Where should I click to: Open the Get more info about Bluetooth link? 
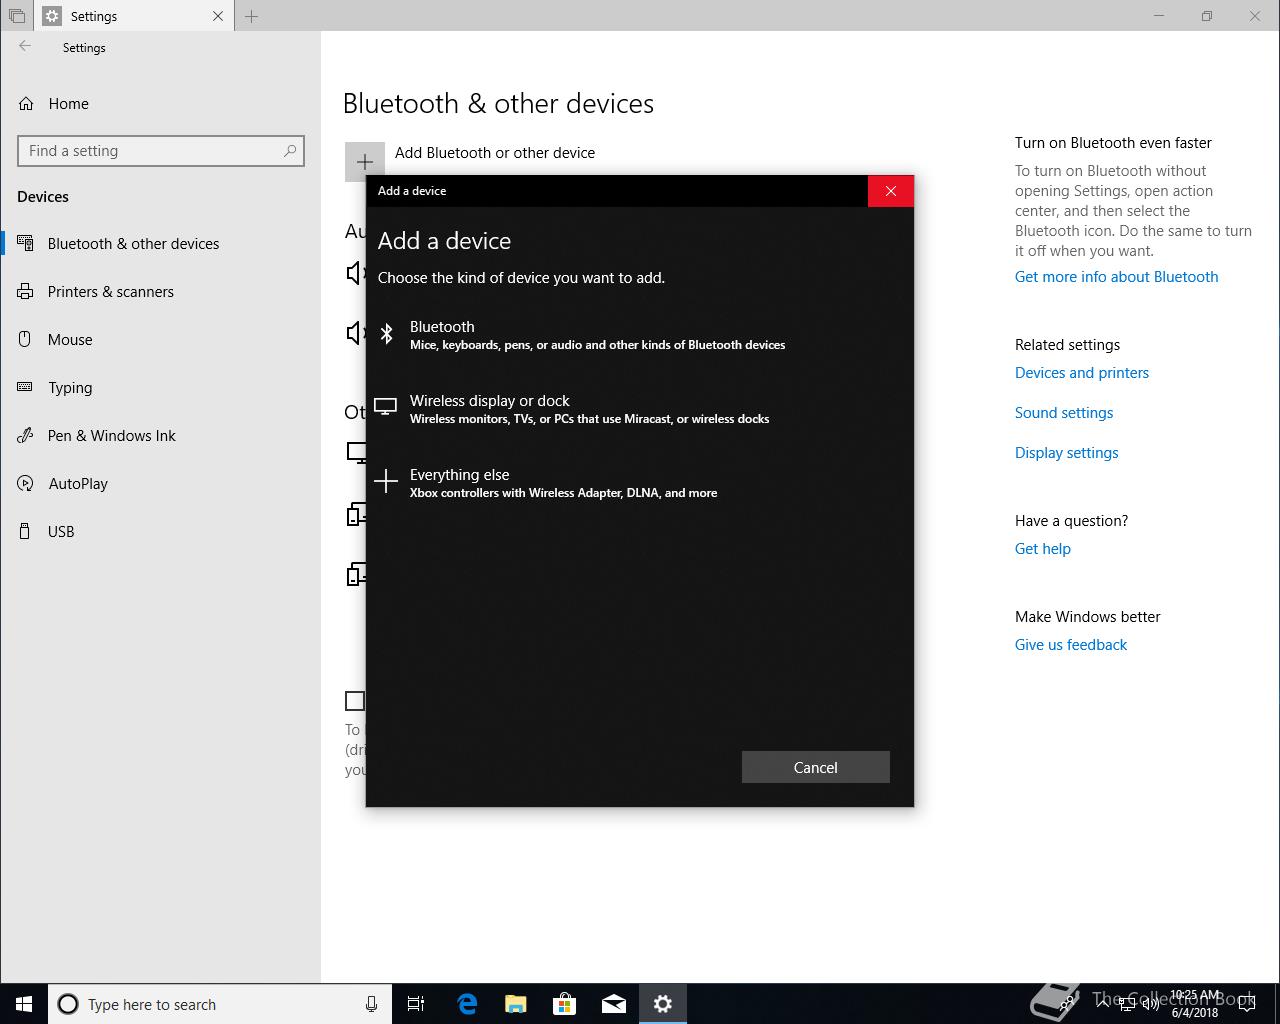coord(1116,277)
